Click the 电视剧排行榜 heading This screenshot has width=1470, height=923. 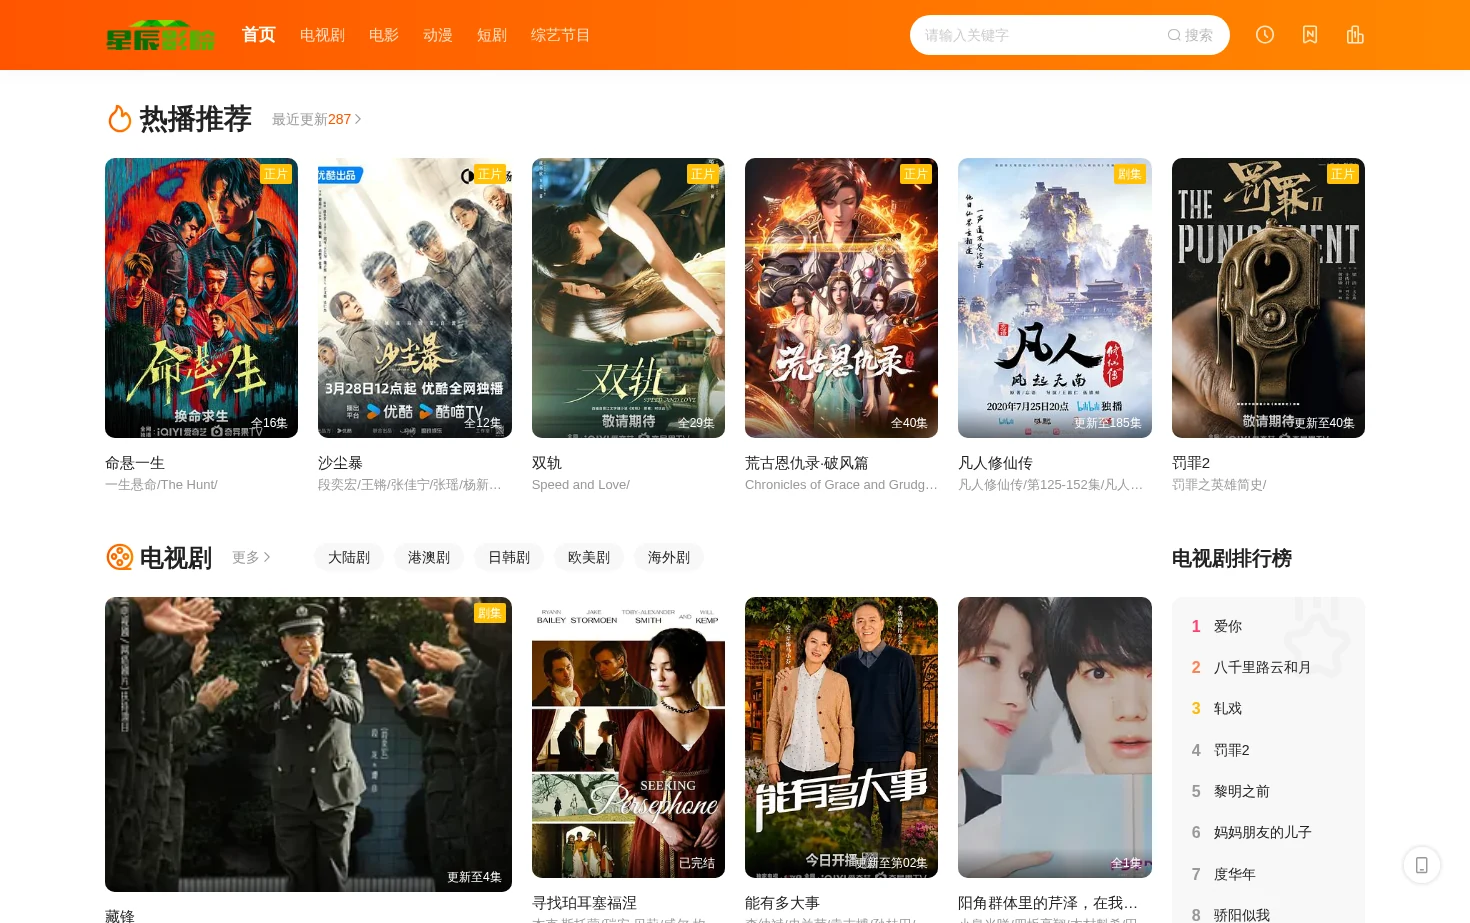tap(1232, 558)
